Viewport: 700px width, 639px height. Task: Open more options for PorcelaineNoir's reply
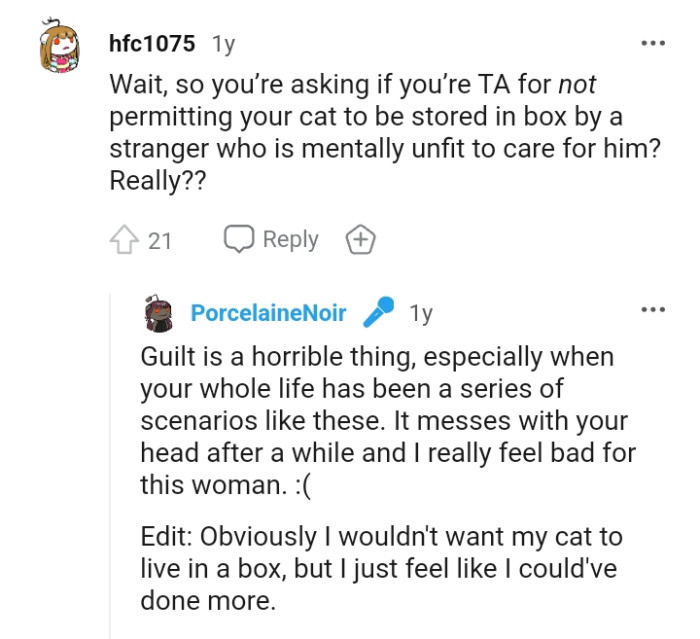652,310
